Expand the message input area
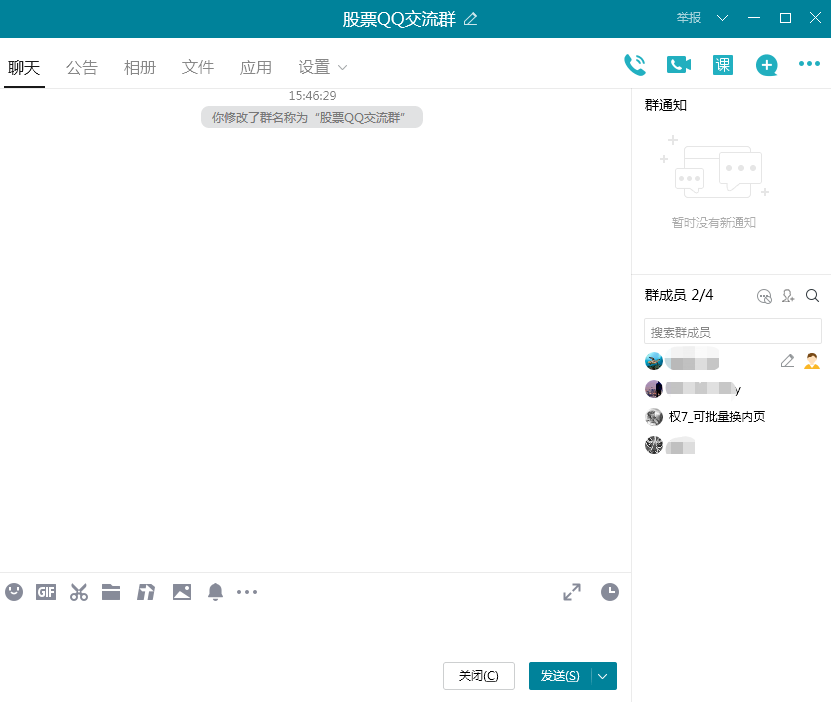Viewport: 831px width, 702px height. [572, 592]
